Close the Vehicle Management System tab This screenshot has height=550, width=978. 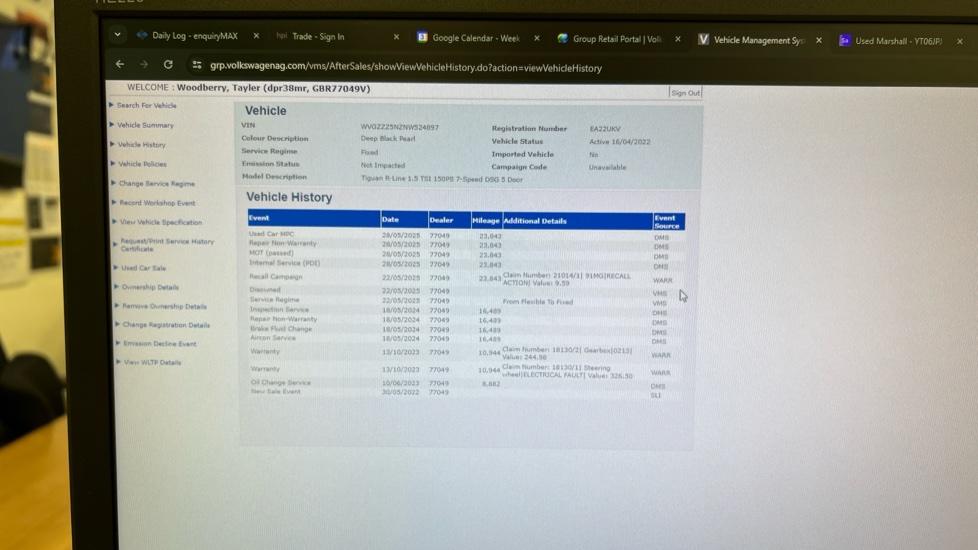[x=818, y=41]
